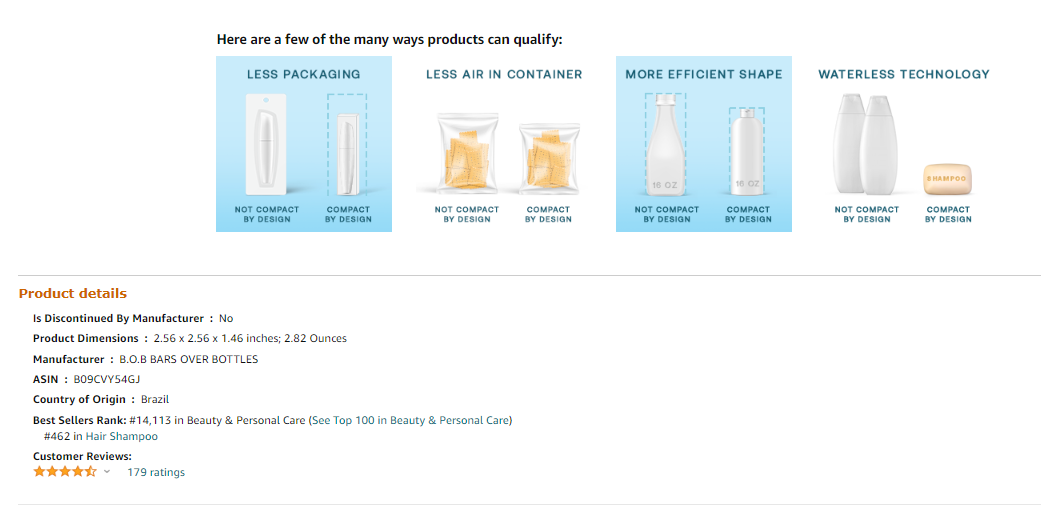Open the 179 ratings link
Screen dimensions: 1041x506
coord(156,472)
